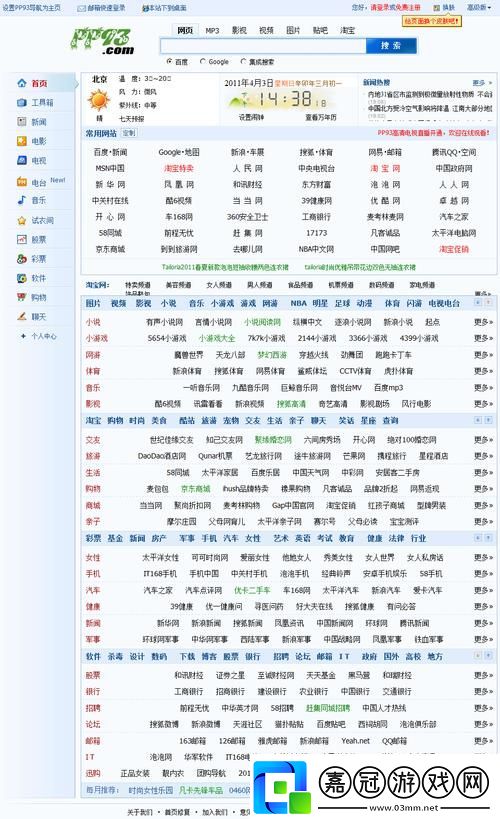Expand 更多 on the 小游戏 row
The width and height of the screenshot is (500, 819).
[x=483, y=338]
